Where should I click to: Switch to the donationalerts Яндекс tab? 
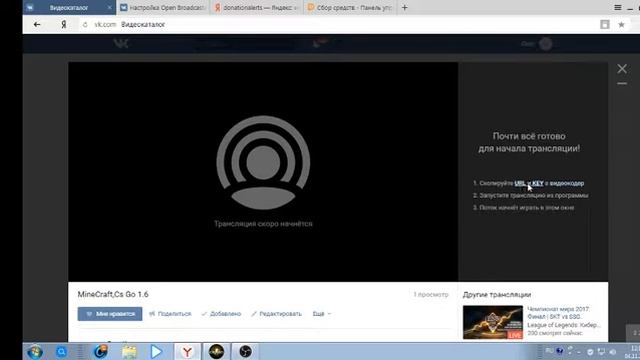(257, 7)
